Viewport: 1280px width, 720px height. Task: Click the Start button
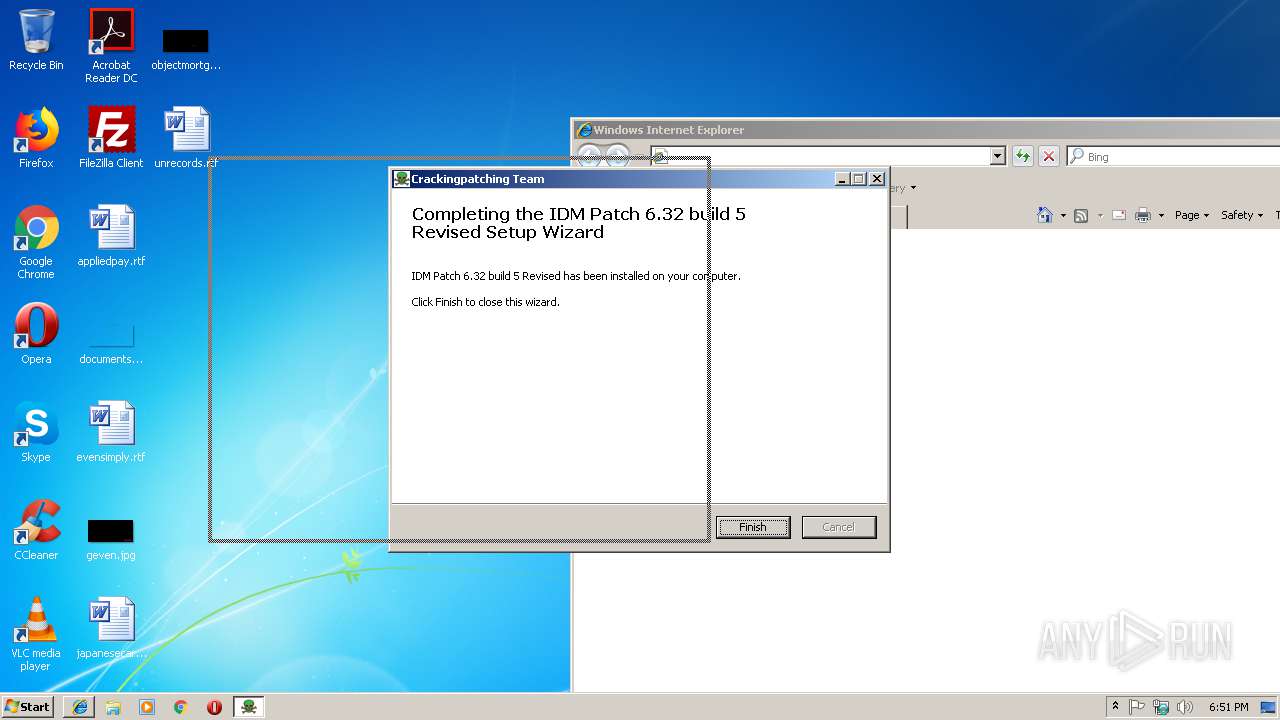pos(27,706)
